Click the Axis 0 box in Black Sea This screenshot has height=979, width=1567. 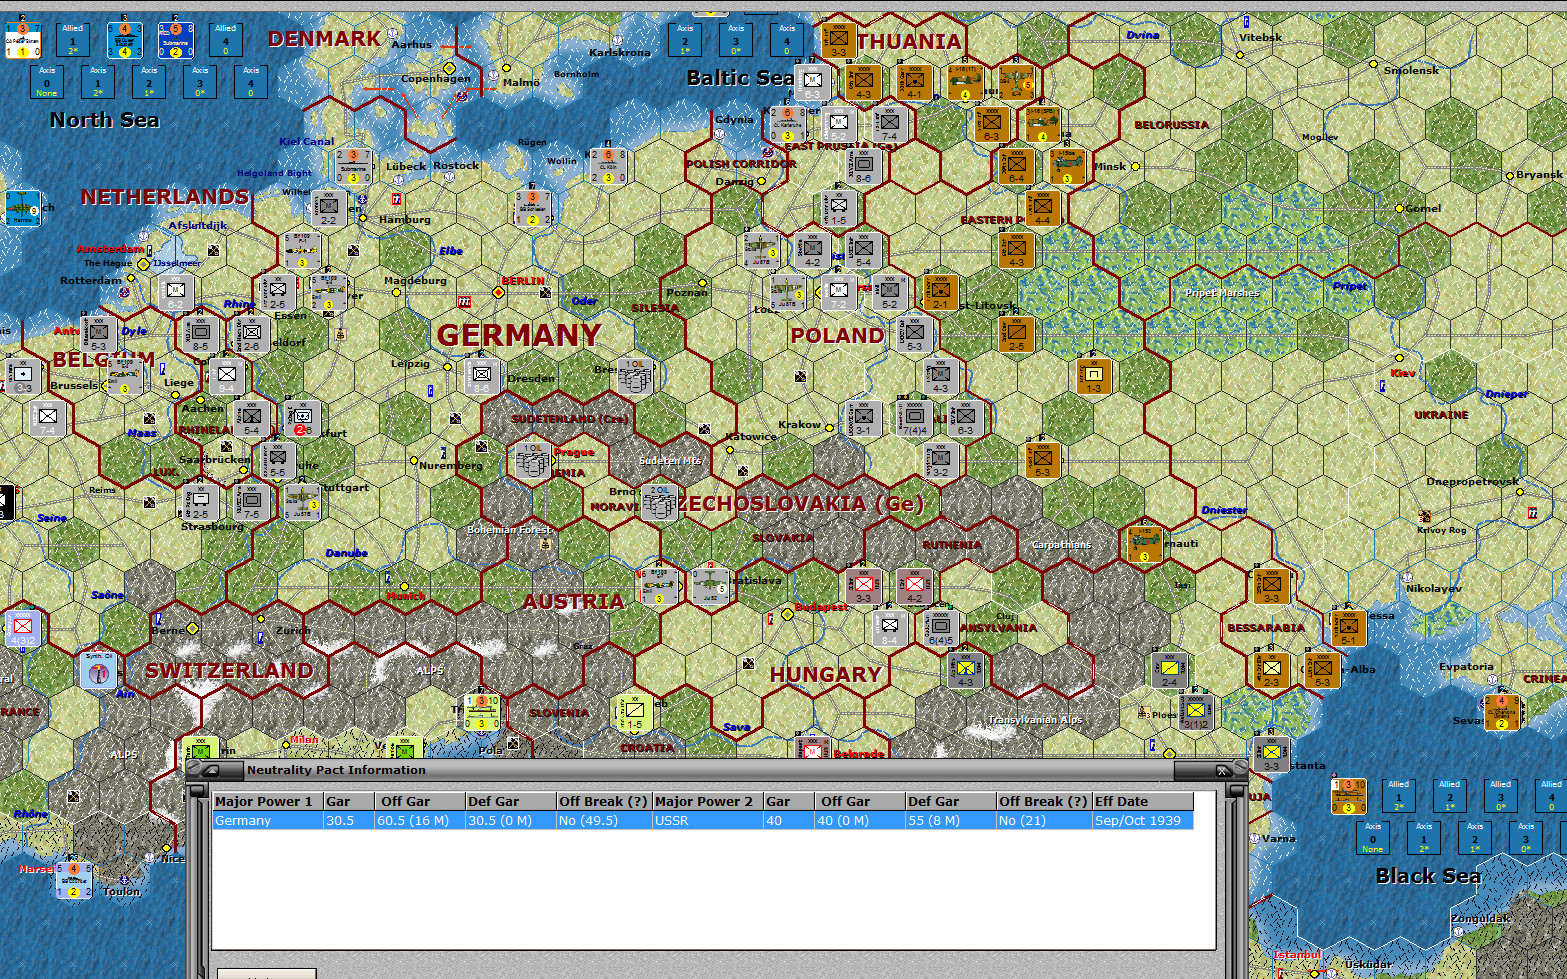(1373, 838)
